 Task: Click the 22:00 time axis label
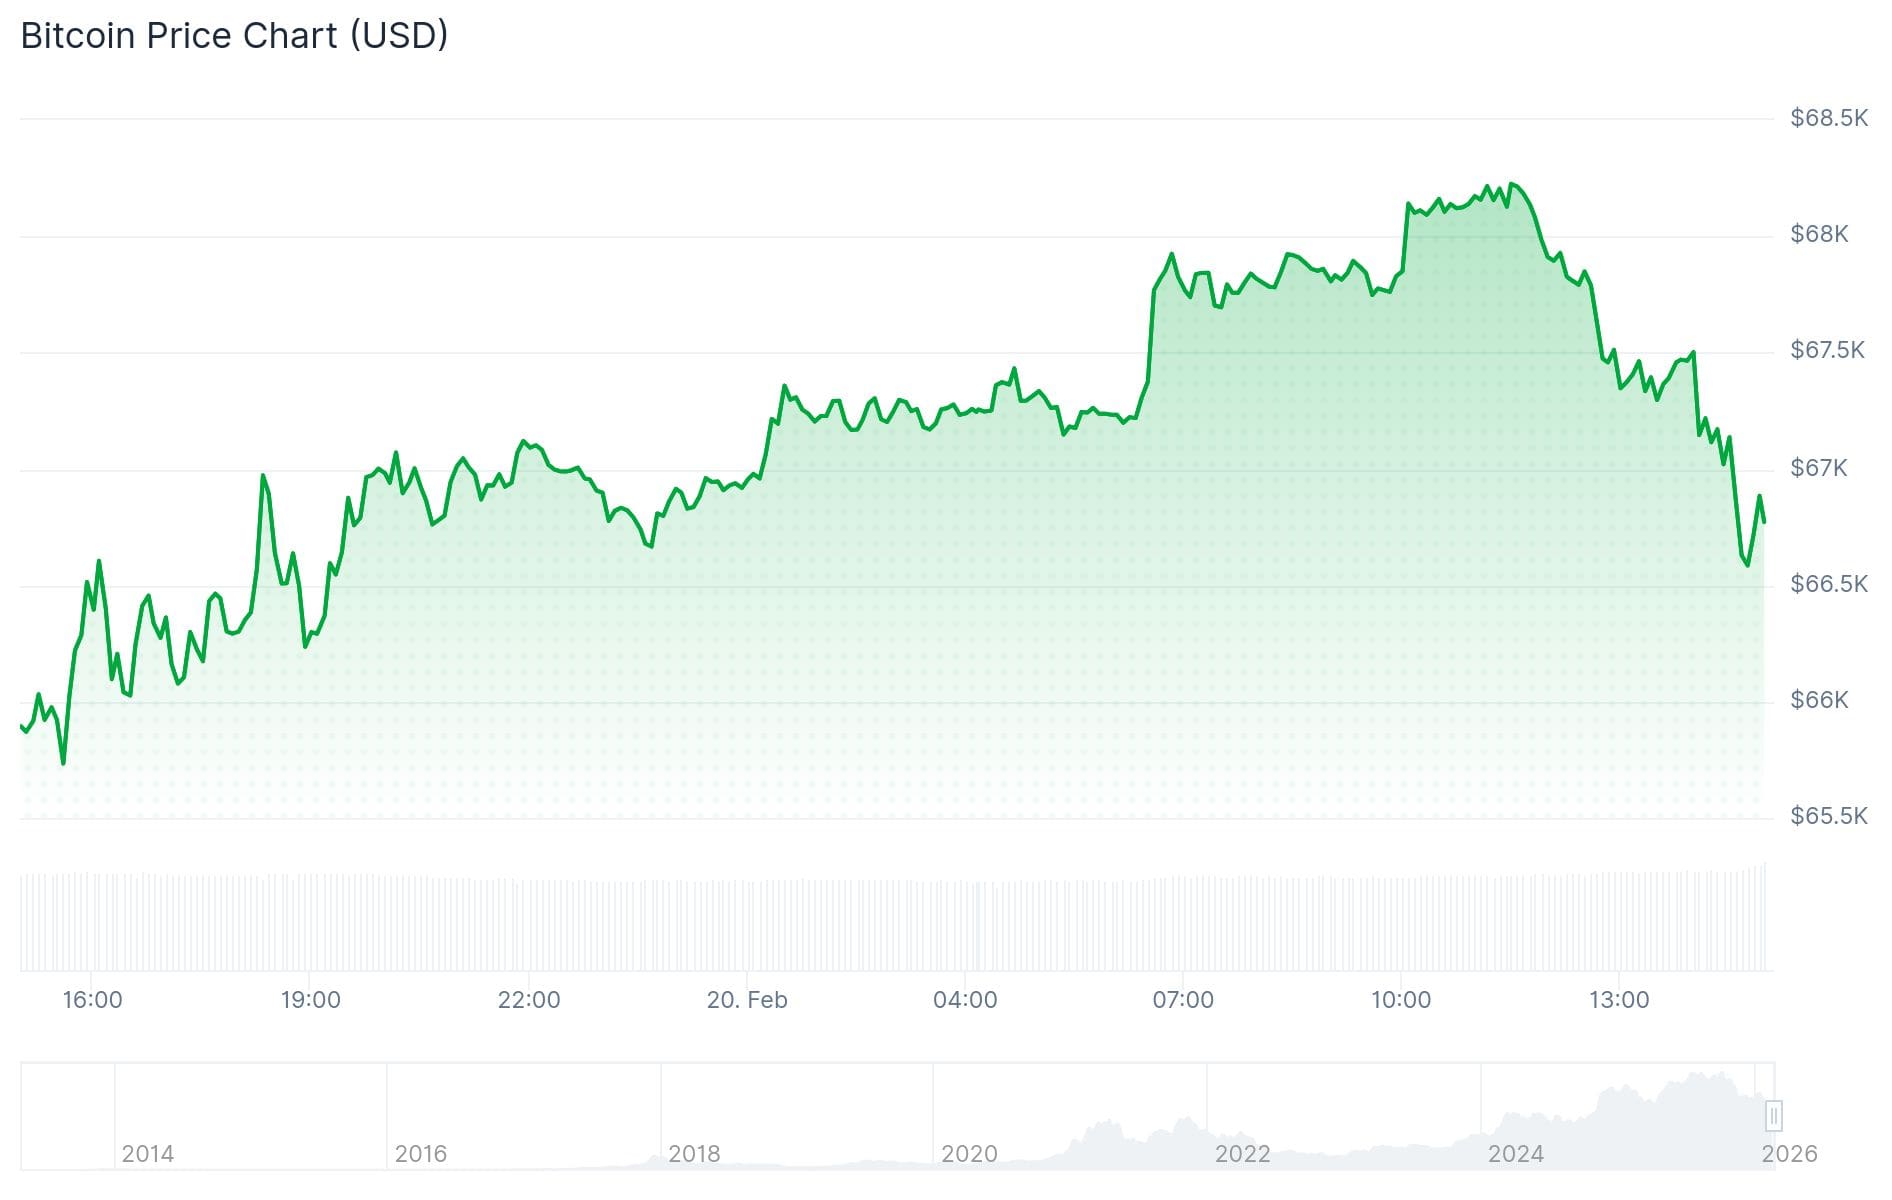click(529, 1000)
